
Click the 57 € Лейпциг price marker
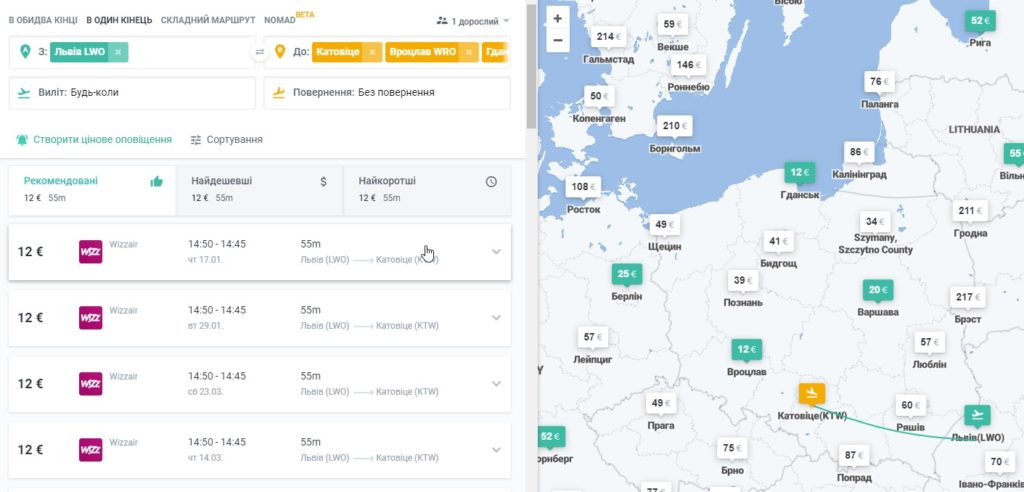click(x=593, y=338)
